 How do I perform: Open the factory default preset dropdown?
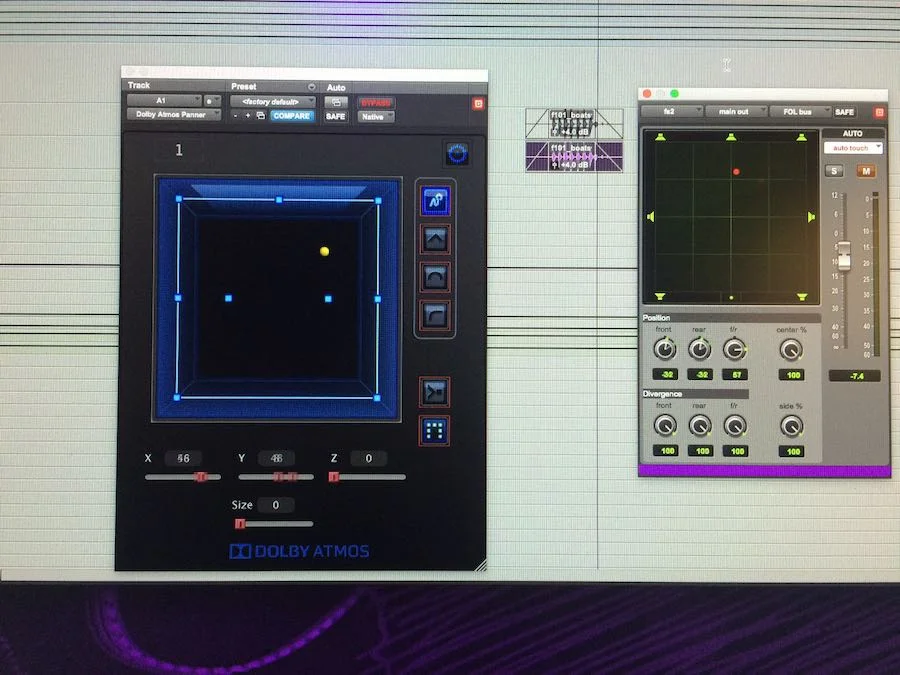tap(273, 102)
